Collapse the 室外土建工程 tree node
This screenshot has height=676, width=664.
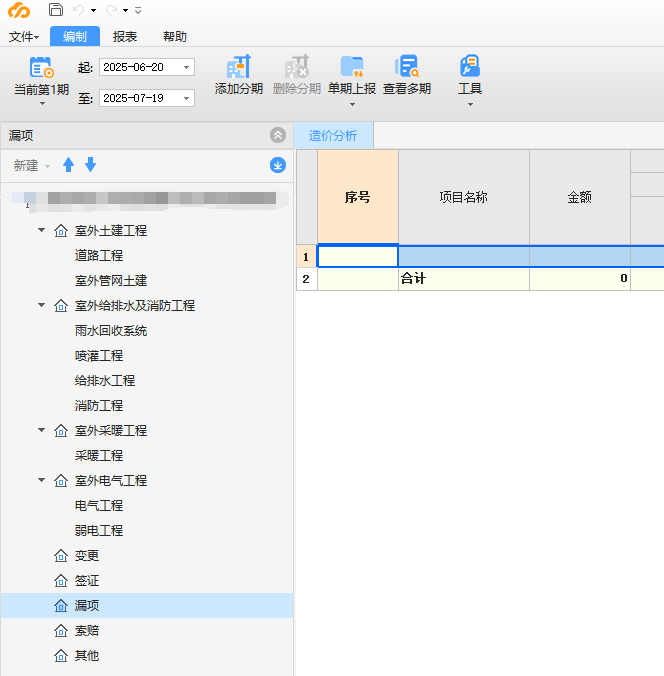tap(41, 230)
